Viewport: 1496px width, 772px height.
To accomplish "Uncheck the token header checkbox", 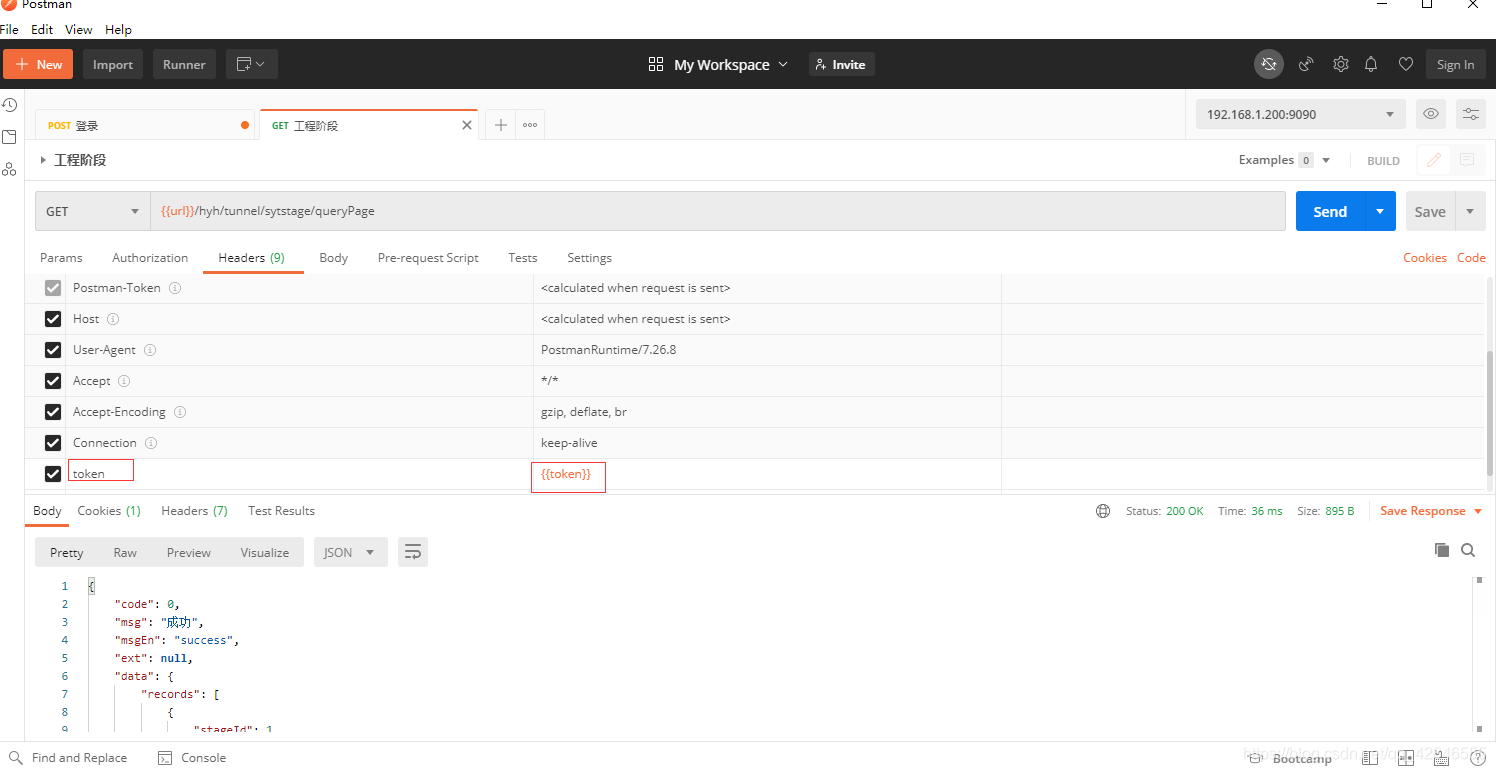I will pos(53,474).
